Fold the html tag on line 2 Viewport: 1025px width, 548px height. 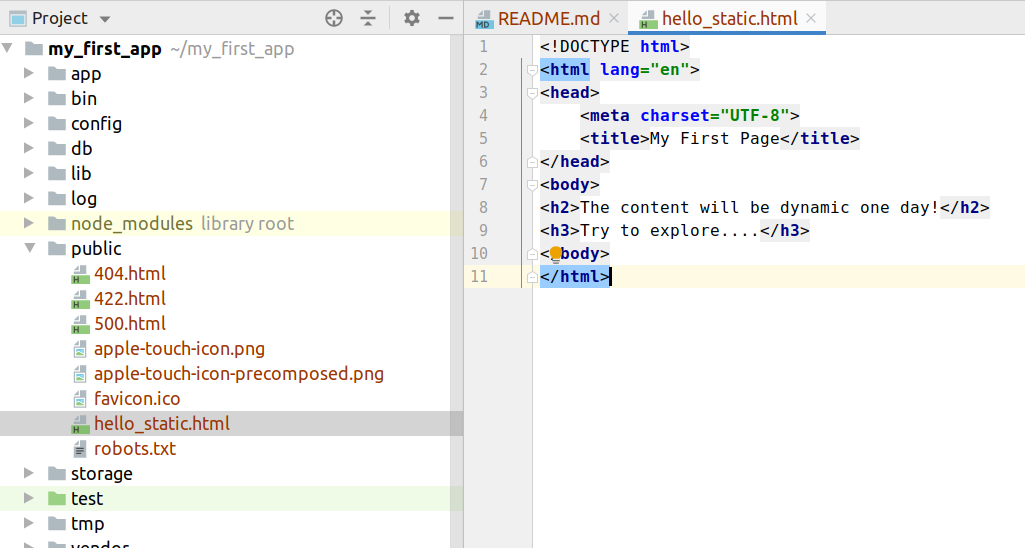coord(532,70)
